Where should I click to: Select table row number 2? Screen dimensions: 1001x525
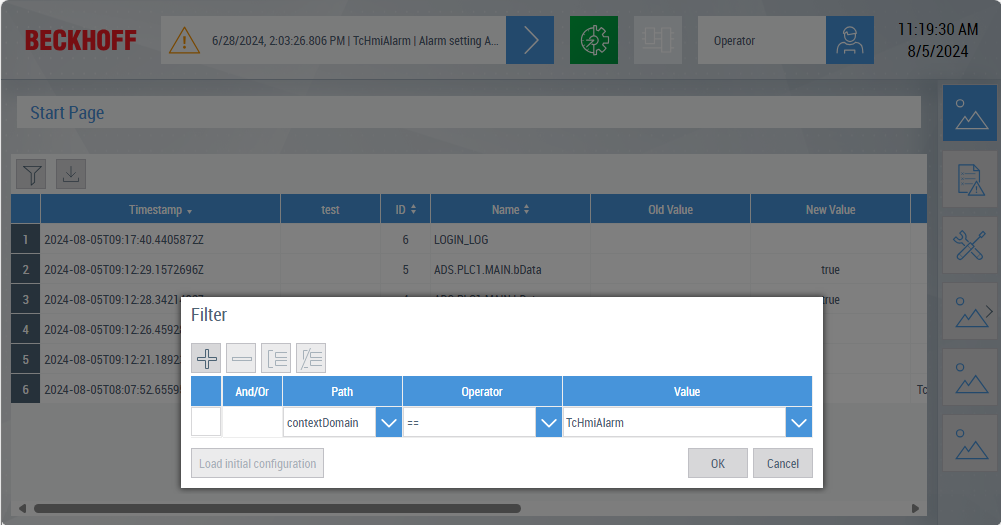pyautogui.click(x=26, y=270)
